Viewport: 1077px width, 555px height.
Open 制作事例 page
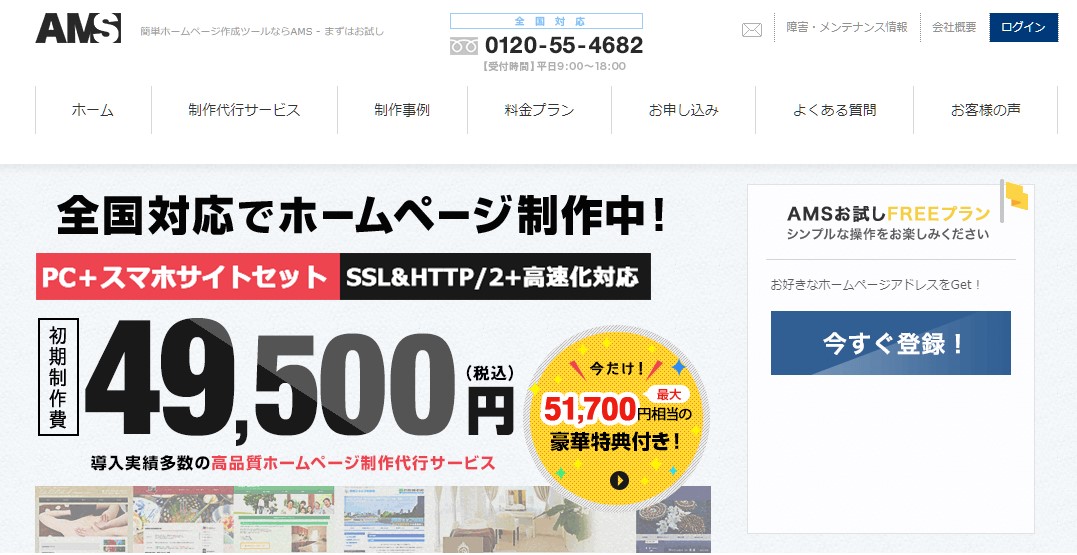[x=402, y=110]
